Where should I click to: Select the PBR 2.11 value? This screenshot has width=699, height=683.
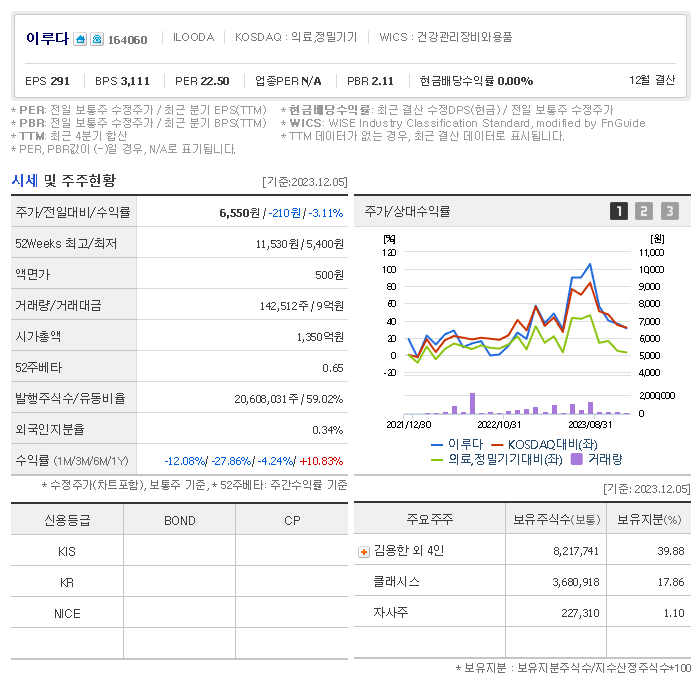coord(370,81)
